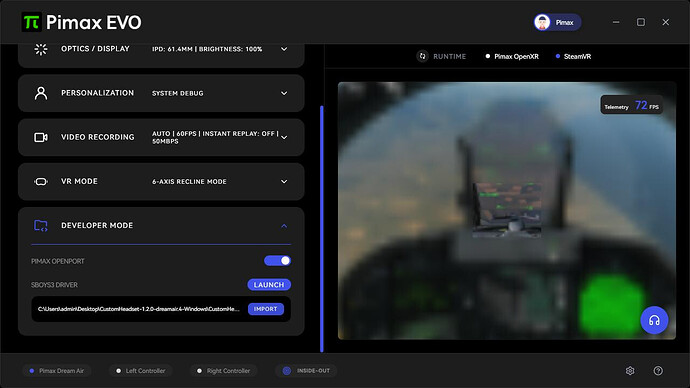690x388 pixels.
Task: Minimize the Pimax EVO window
Action: coord(616,22)
